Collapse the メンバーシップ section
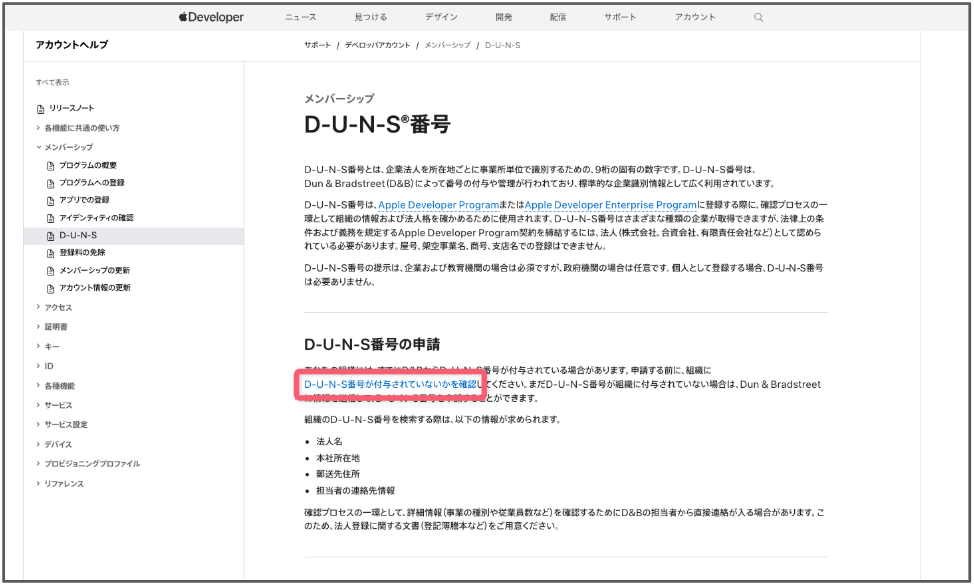This screenshot has height=587, width=974. [x=65, y=147]
